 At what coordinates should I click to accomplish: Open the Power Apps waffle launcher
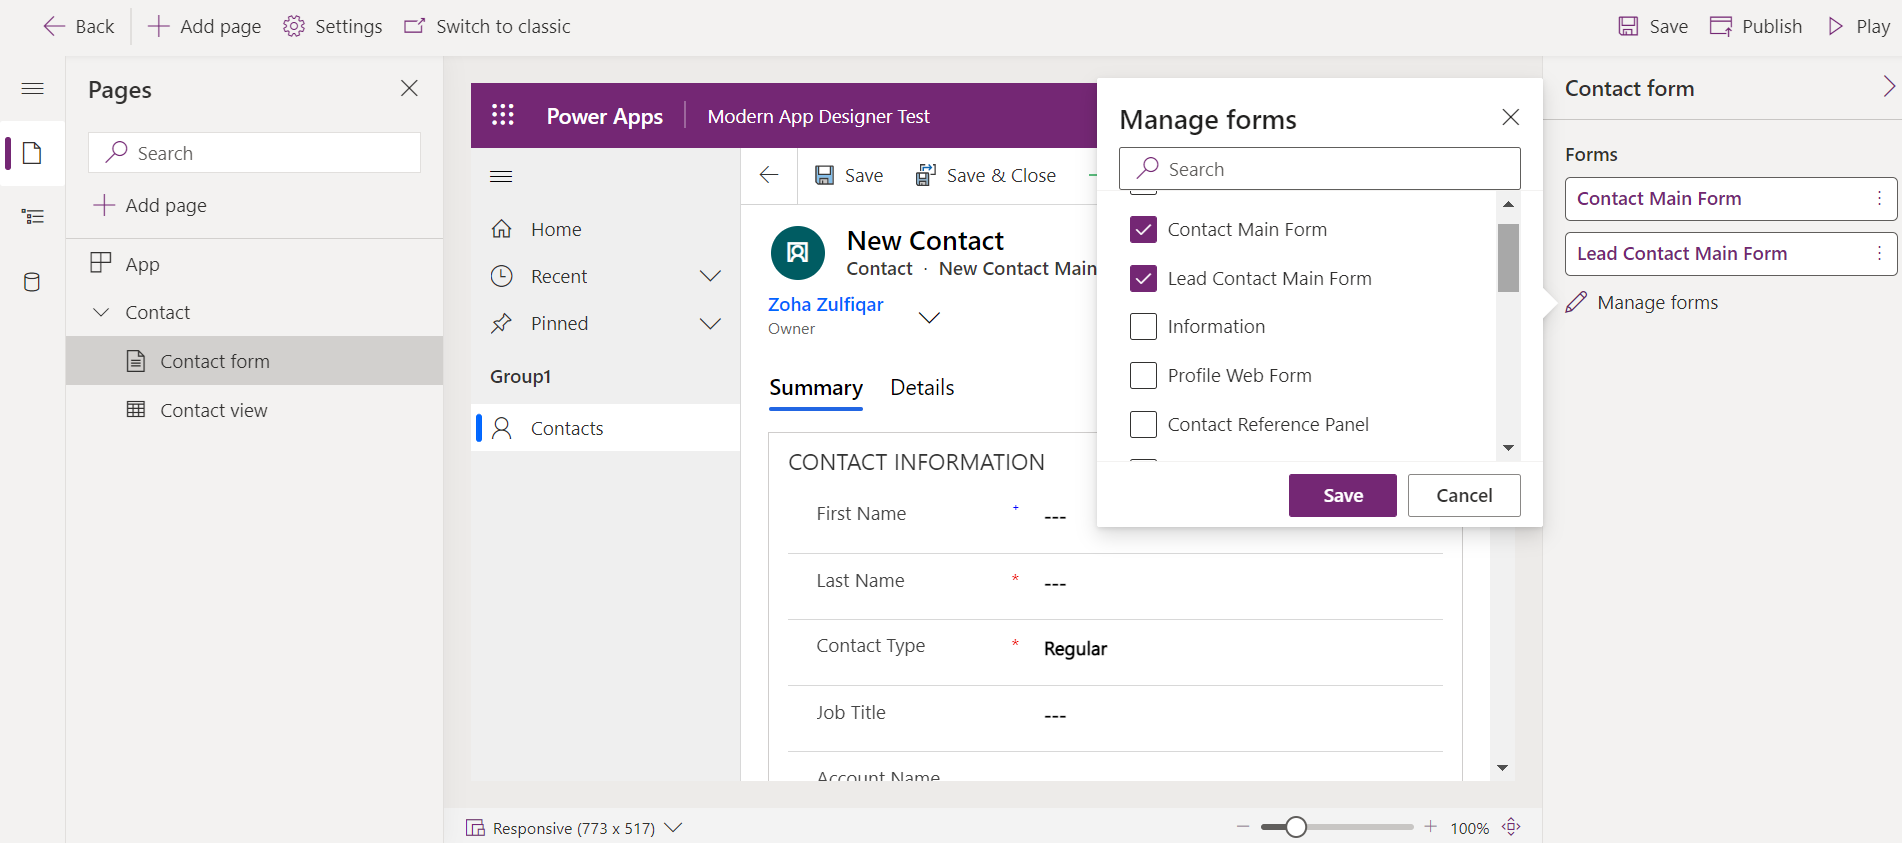[x=503, y=116]
